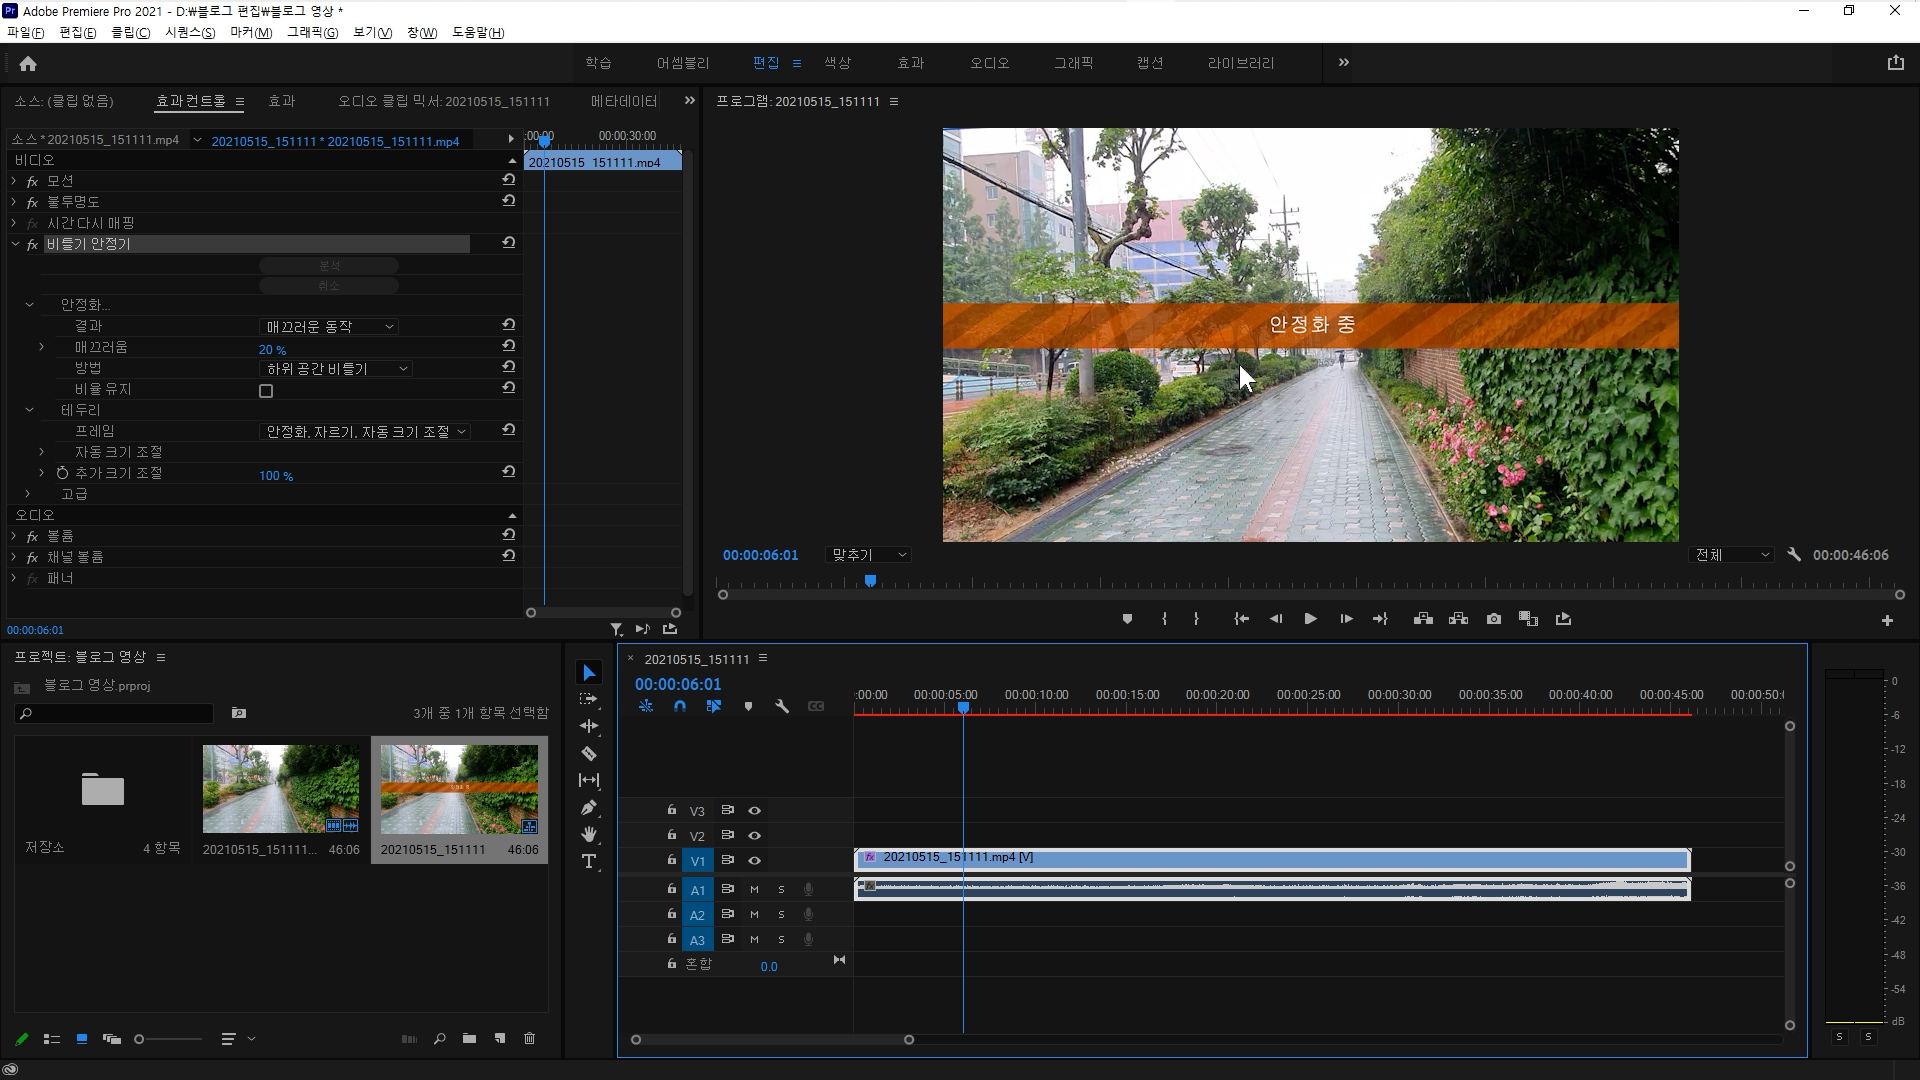1920x1080 pixels.
Task: Mute audio track A1
Action: (x=754, y=889)
